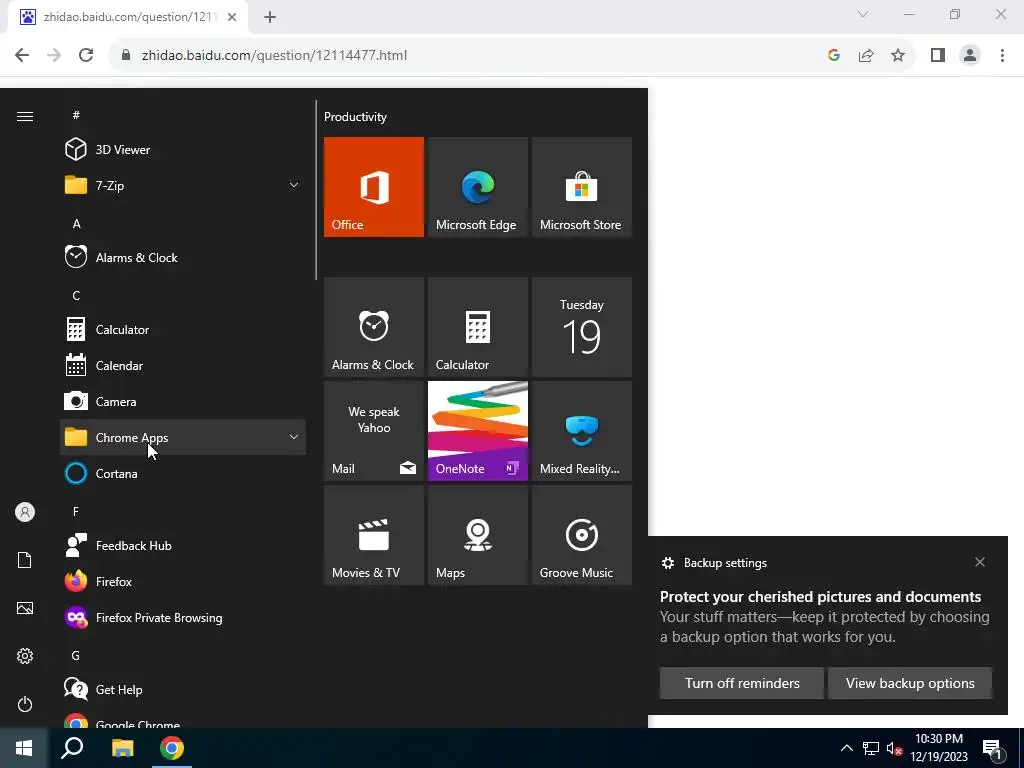The width and height of the screenshot is (1024, 768).
Task: Open the Alarms & Clock tile
Action: (374, 327)
